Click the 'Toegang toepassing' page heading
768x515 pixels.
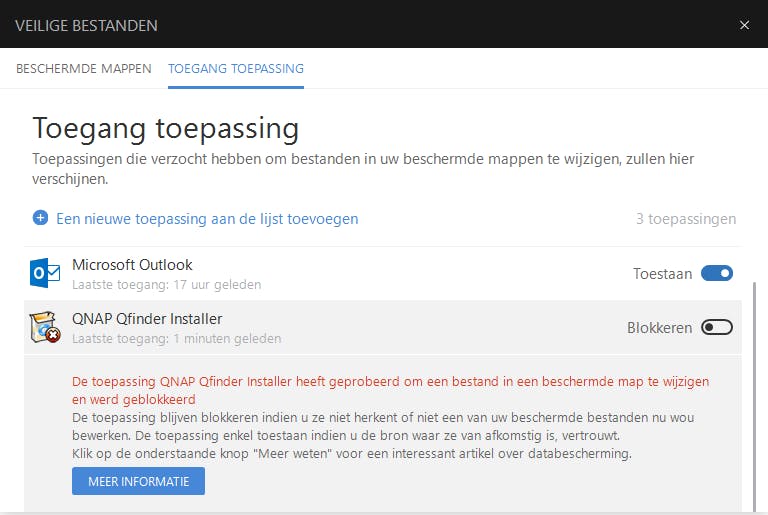pos(166,128)
